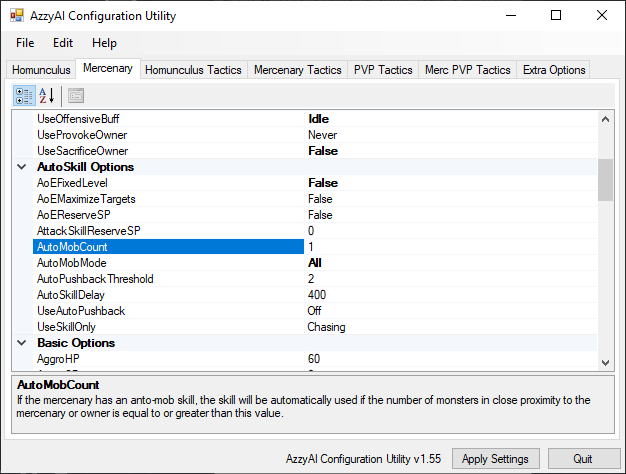Edit the AttackSkillReserveSP value 0
Image resolution: width=626 pixels, height=474 pixels.
[451, 231]
